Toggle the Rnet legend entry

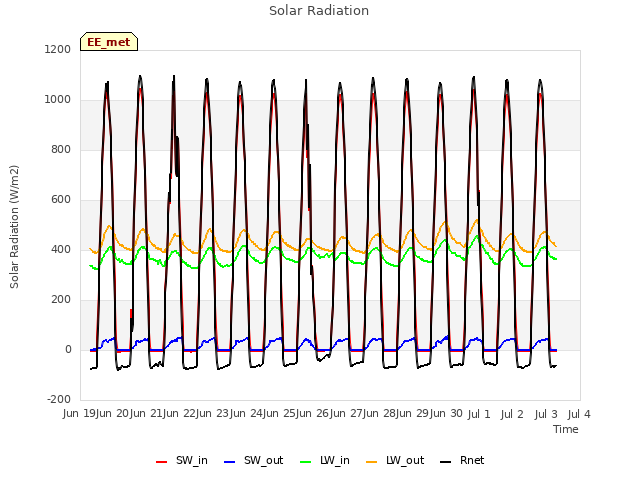pyautogui.click(x=462, y=460)
